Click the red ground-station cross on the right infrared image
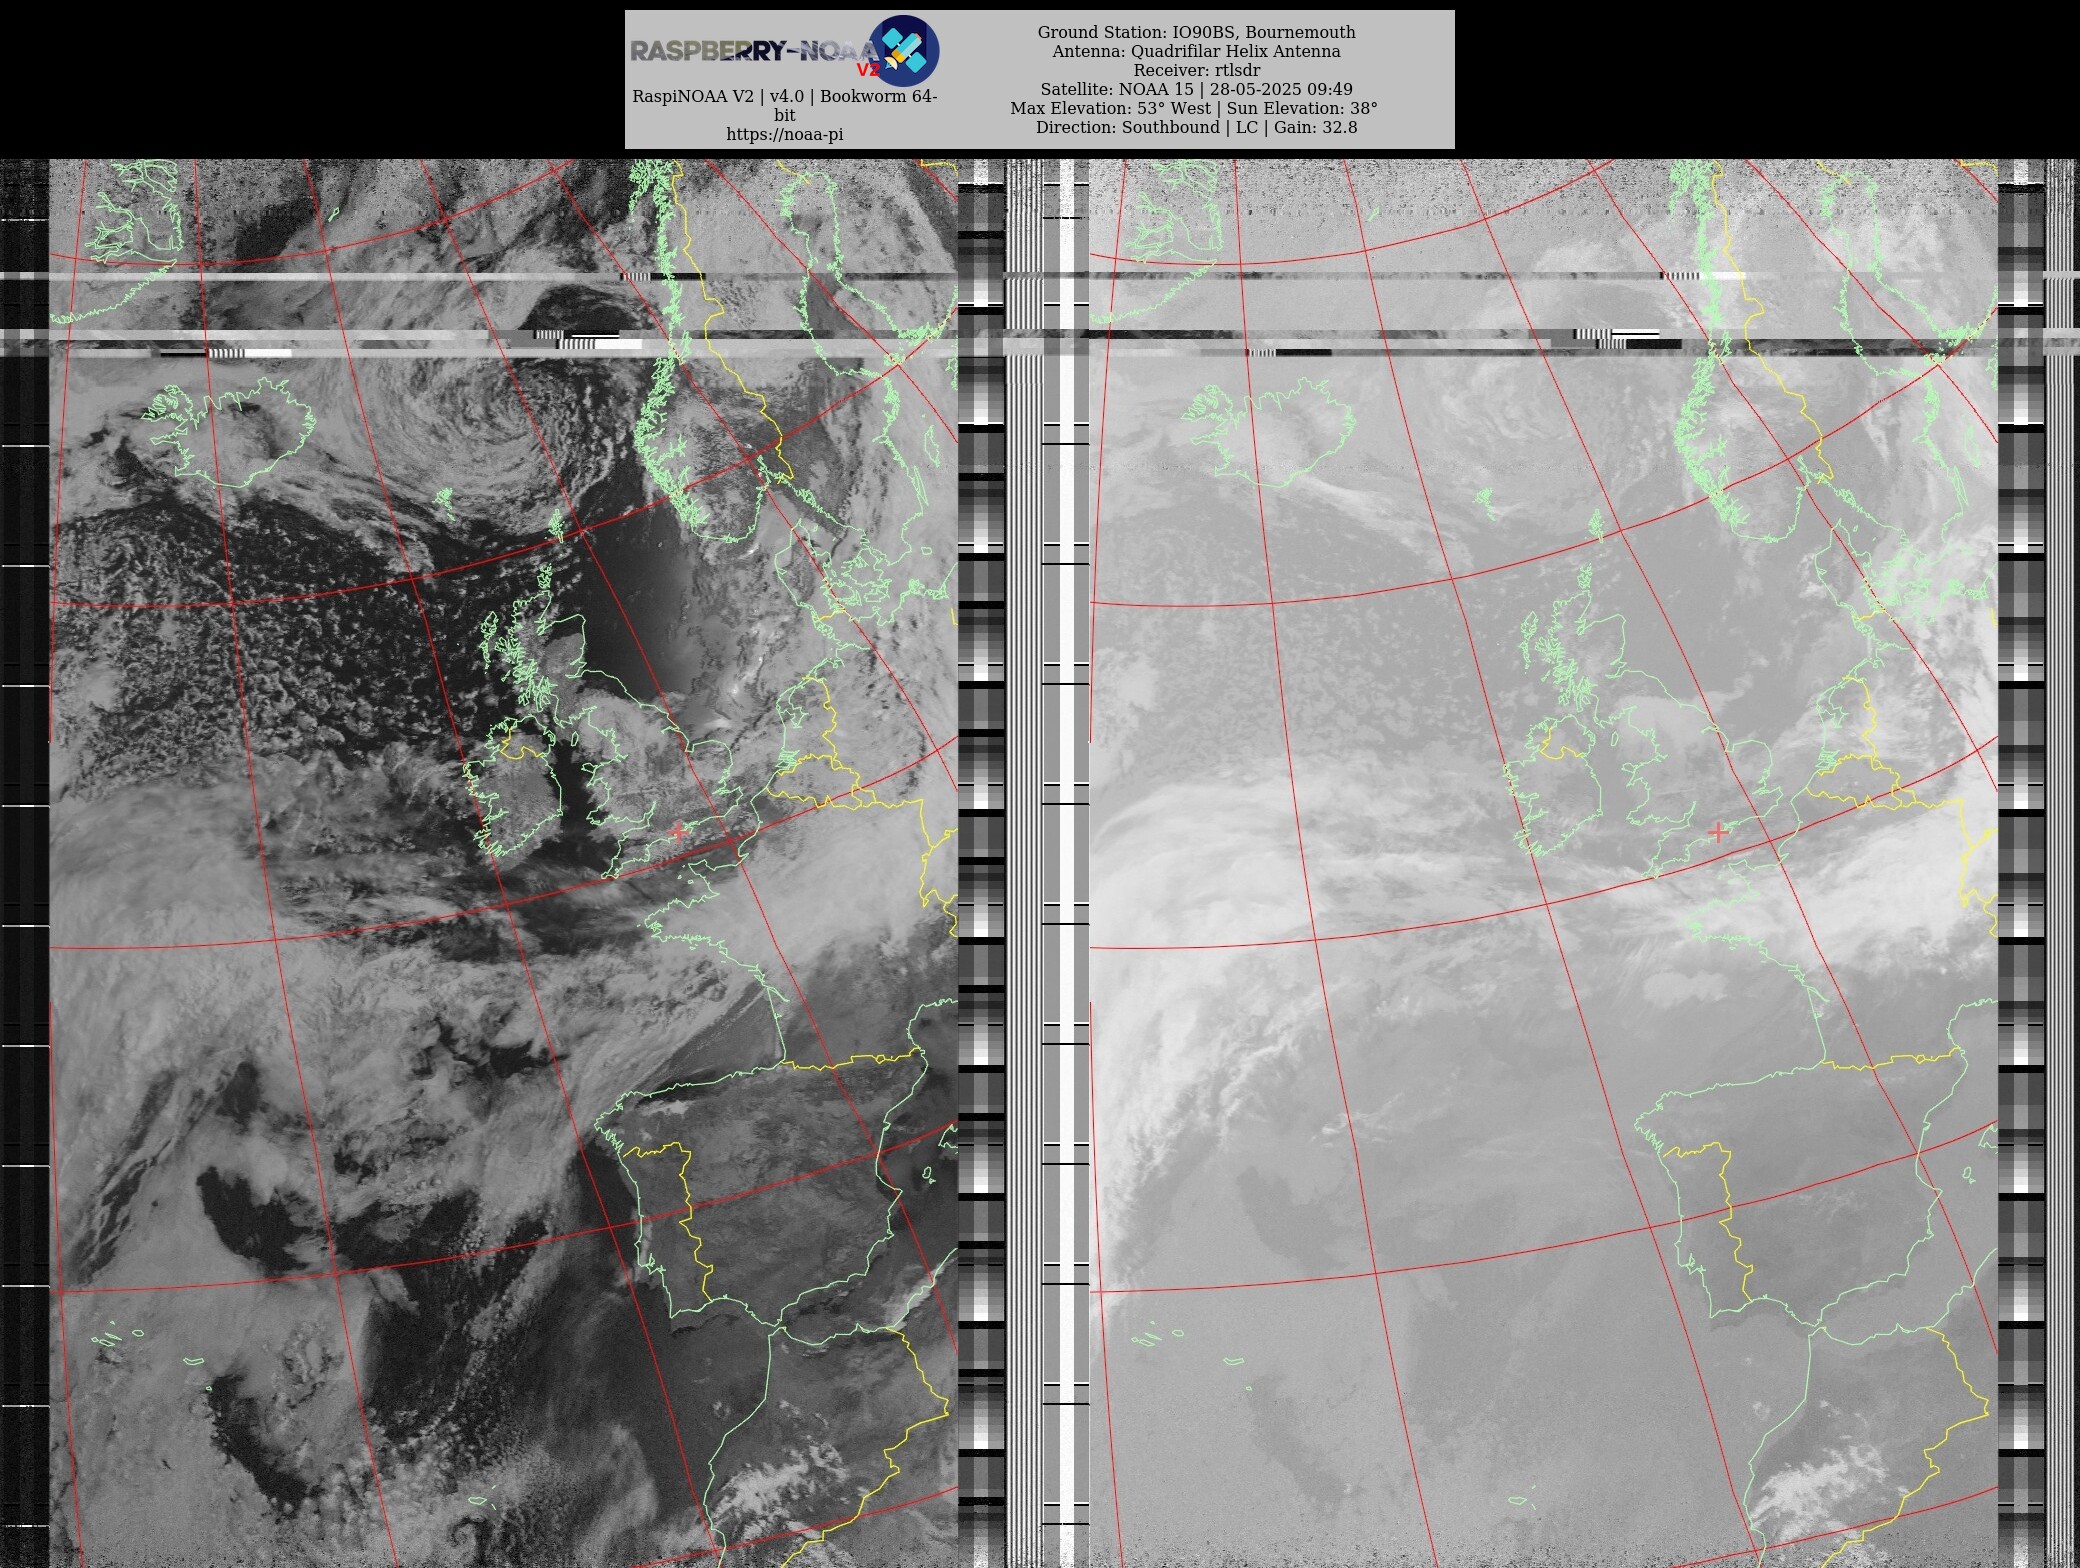2080x1568 pixels. [1718, 831]
